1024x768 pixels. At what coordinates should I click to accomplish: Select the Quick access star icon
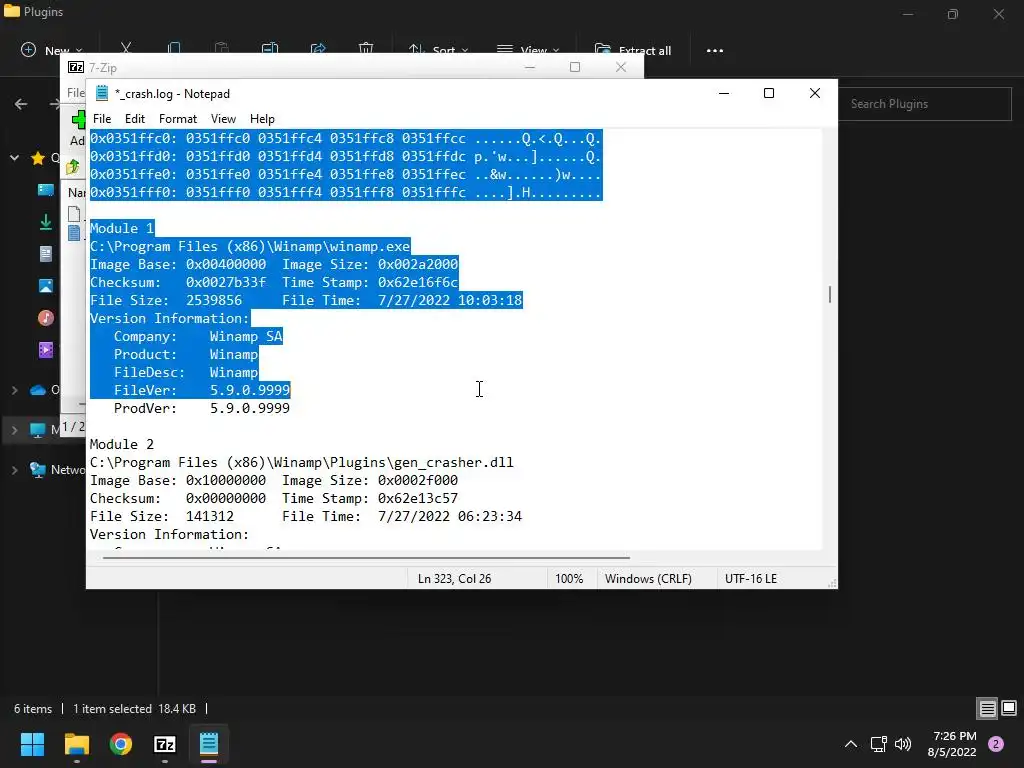(38, 157)
